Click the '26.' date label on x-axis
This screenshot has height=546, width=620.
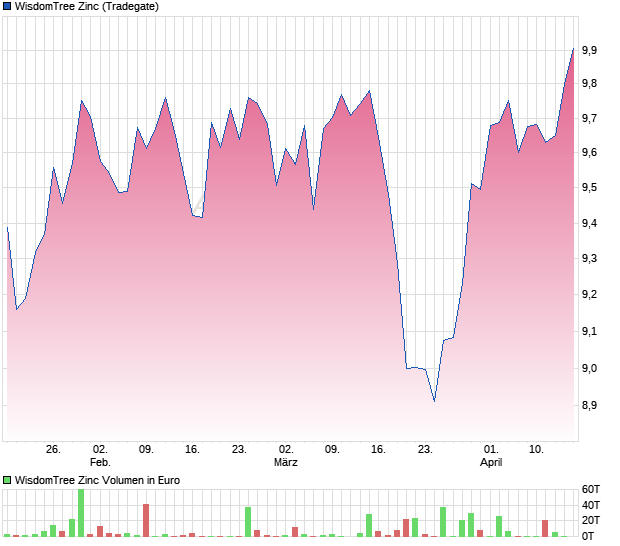point(53,450)
